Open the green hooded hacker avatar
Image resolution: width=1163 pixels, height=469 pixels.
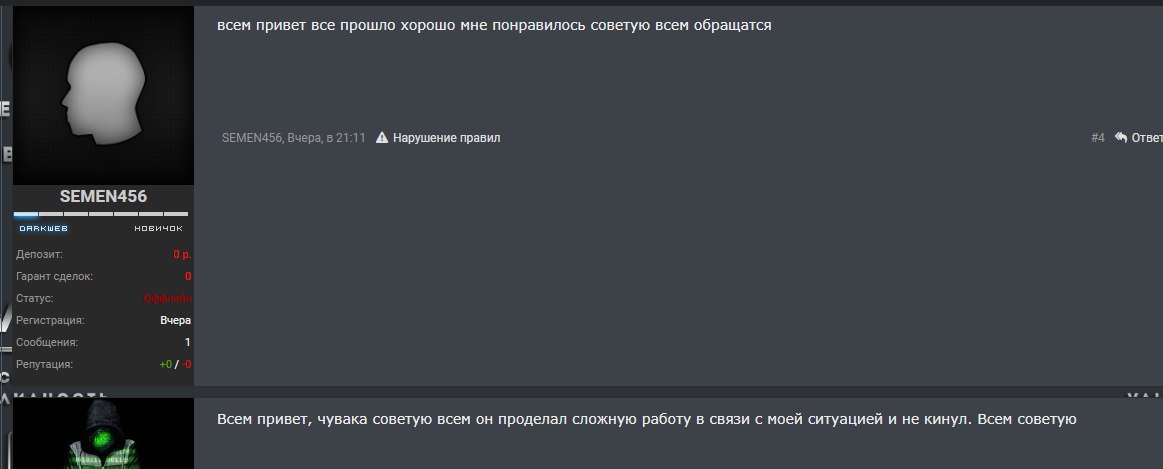[104, 435]
